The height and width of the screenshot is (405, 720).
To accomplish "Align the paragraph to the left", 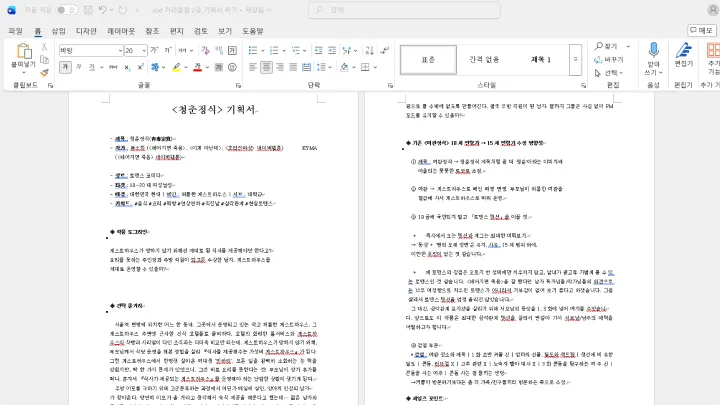I will pyautogui.click(x=253, y=68).
